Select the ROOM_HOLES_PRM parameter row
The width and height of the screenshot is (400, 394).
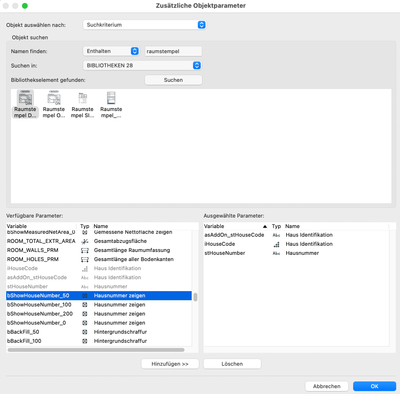pos(99,259)
